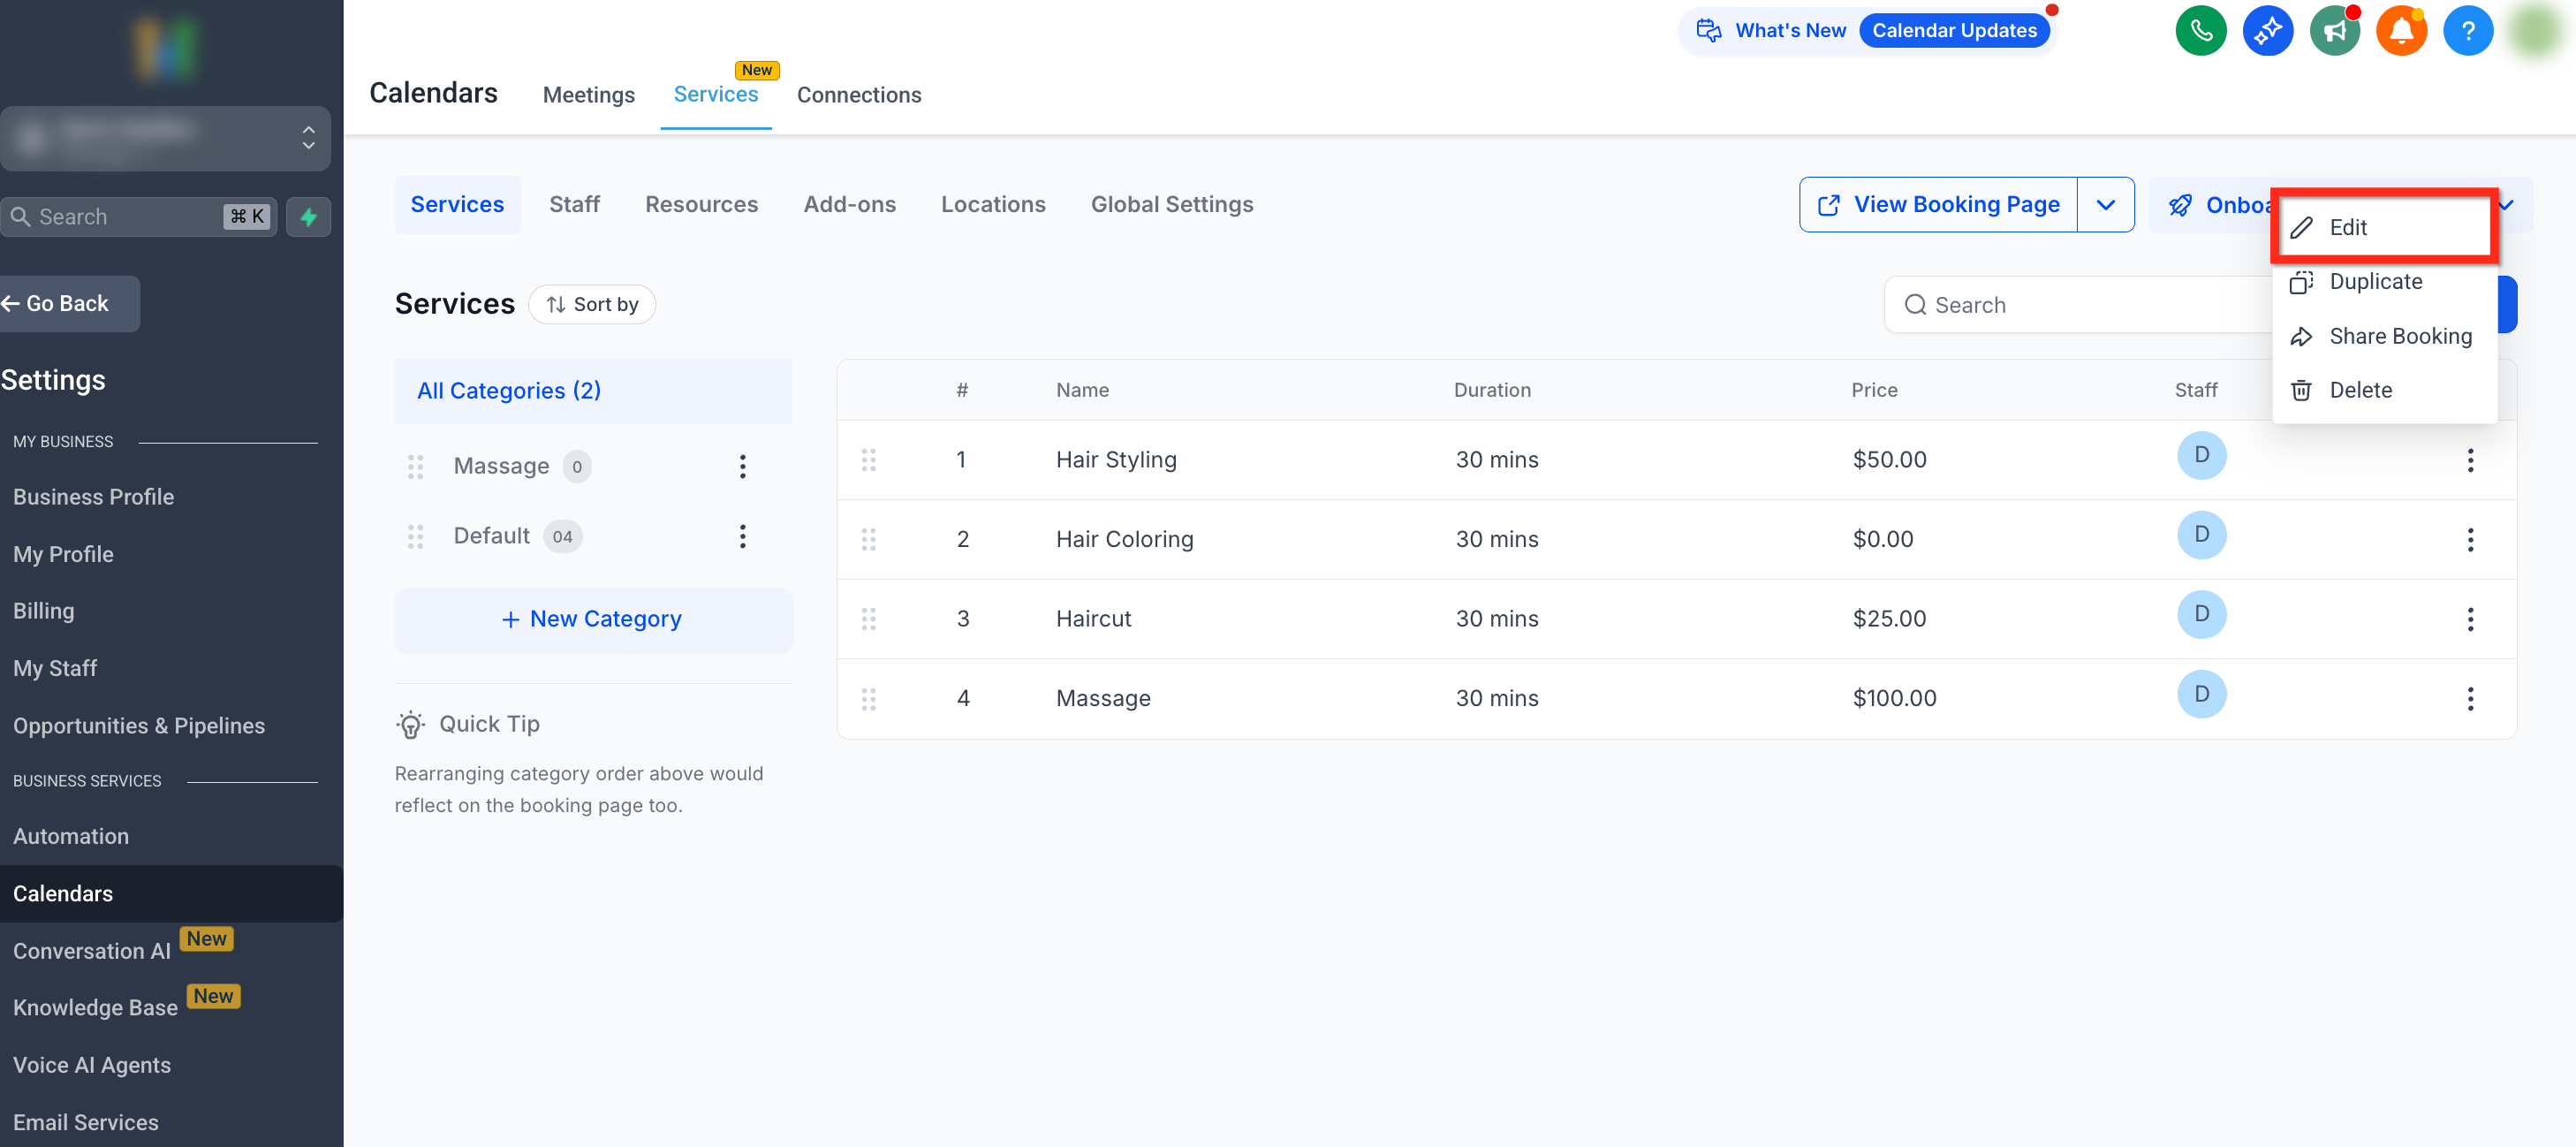Open three-dot menu for Massage category
The image size is (2576, 1147).
pyautogui.click(x=742, y=467)
